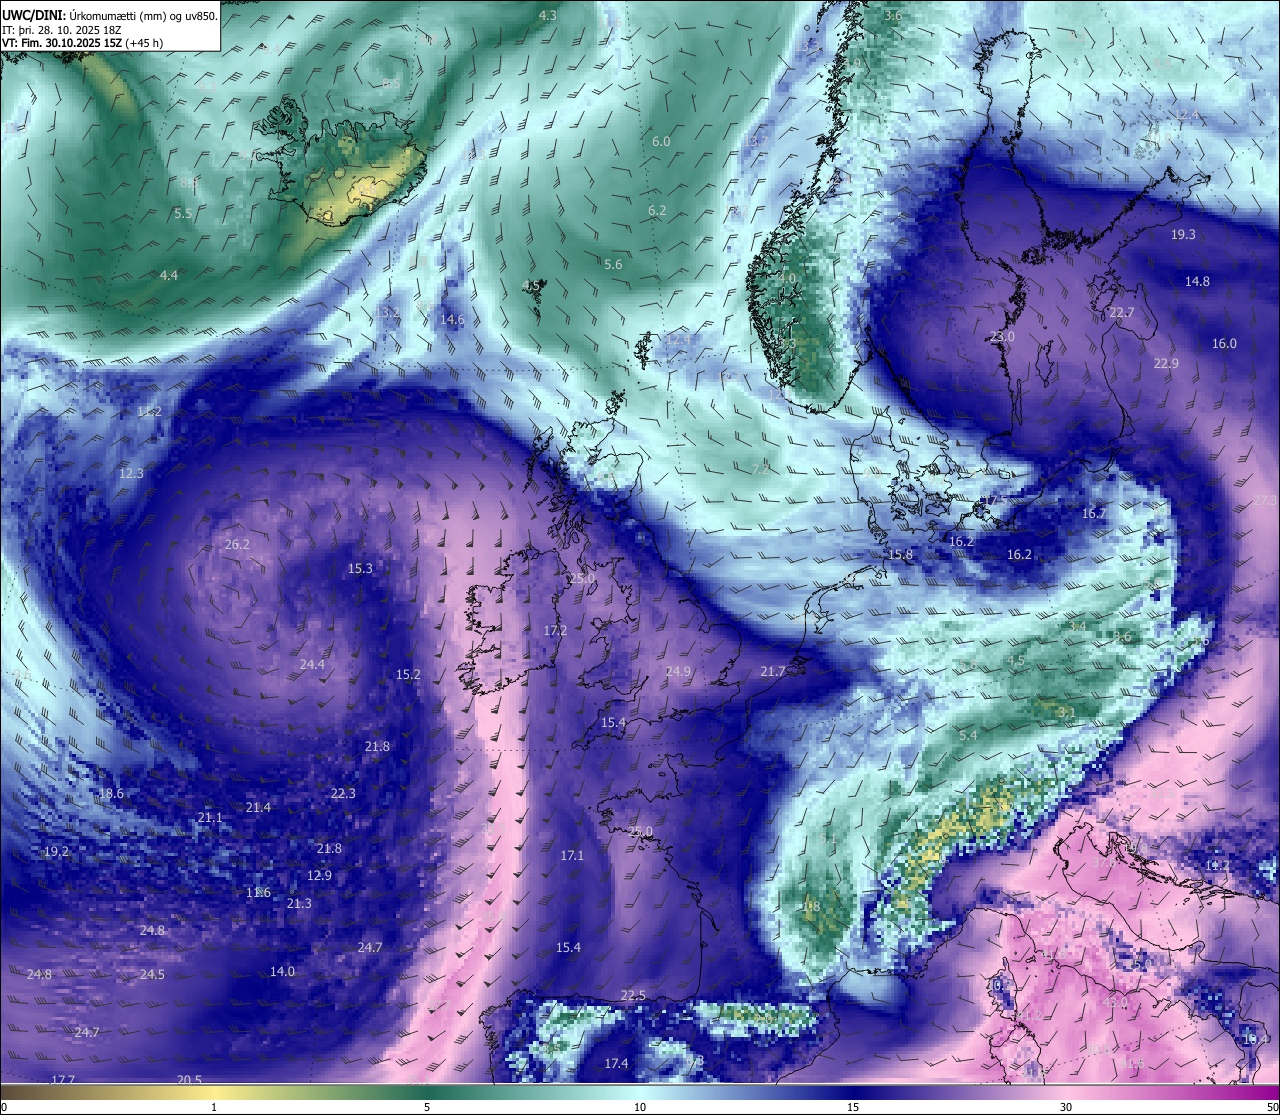Click the color scale tick label 5
The image size is (1280, 1115).
click(x=427, y=1107)
